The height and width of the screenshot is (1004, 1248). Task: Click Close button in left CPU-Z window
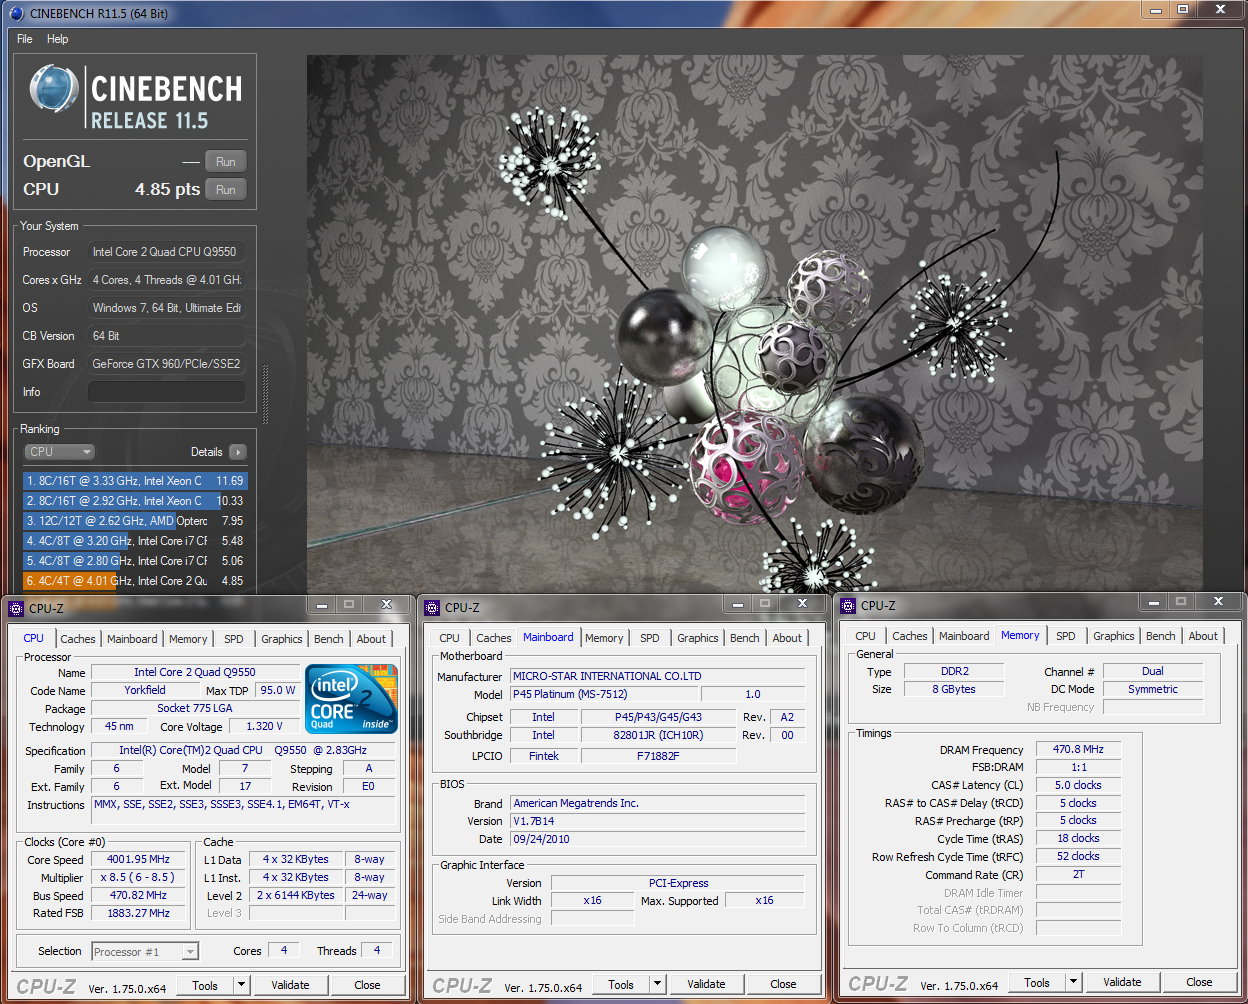(x=367, y=985)
